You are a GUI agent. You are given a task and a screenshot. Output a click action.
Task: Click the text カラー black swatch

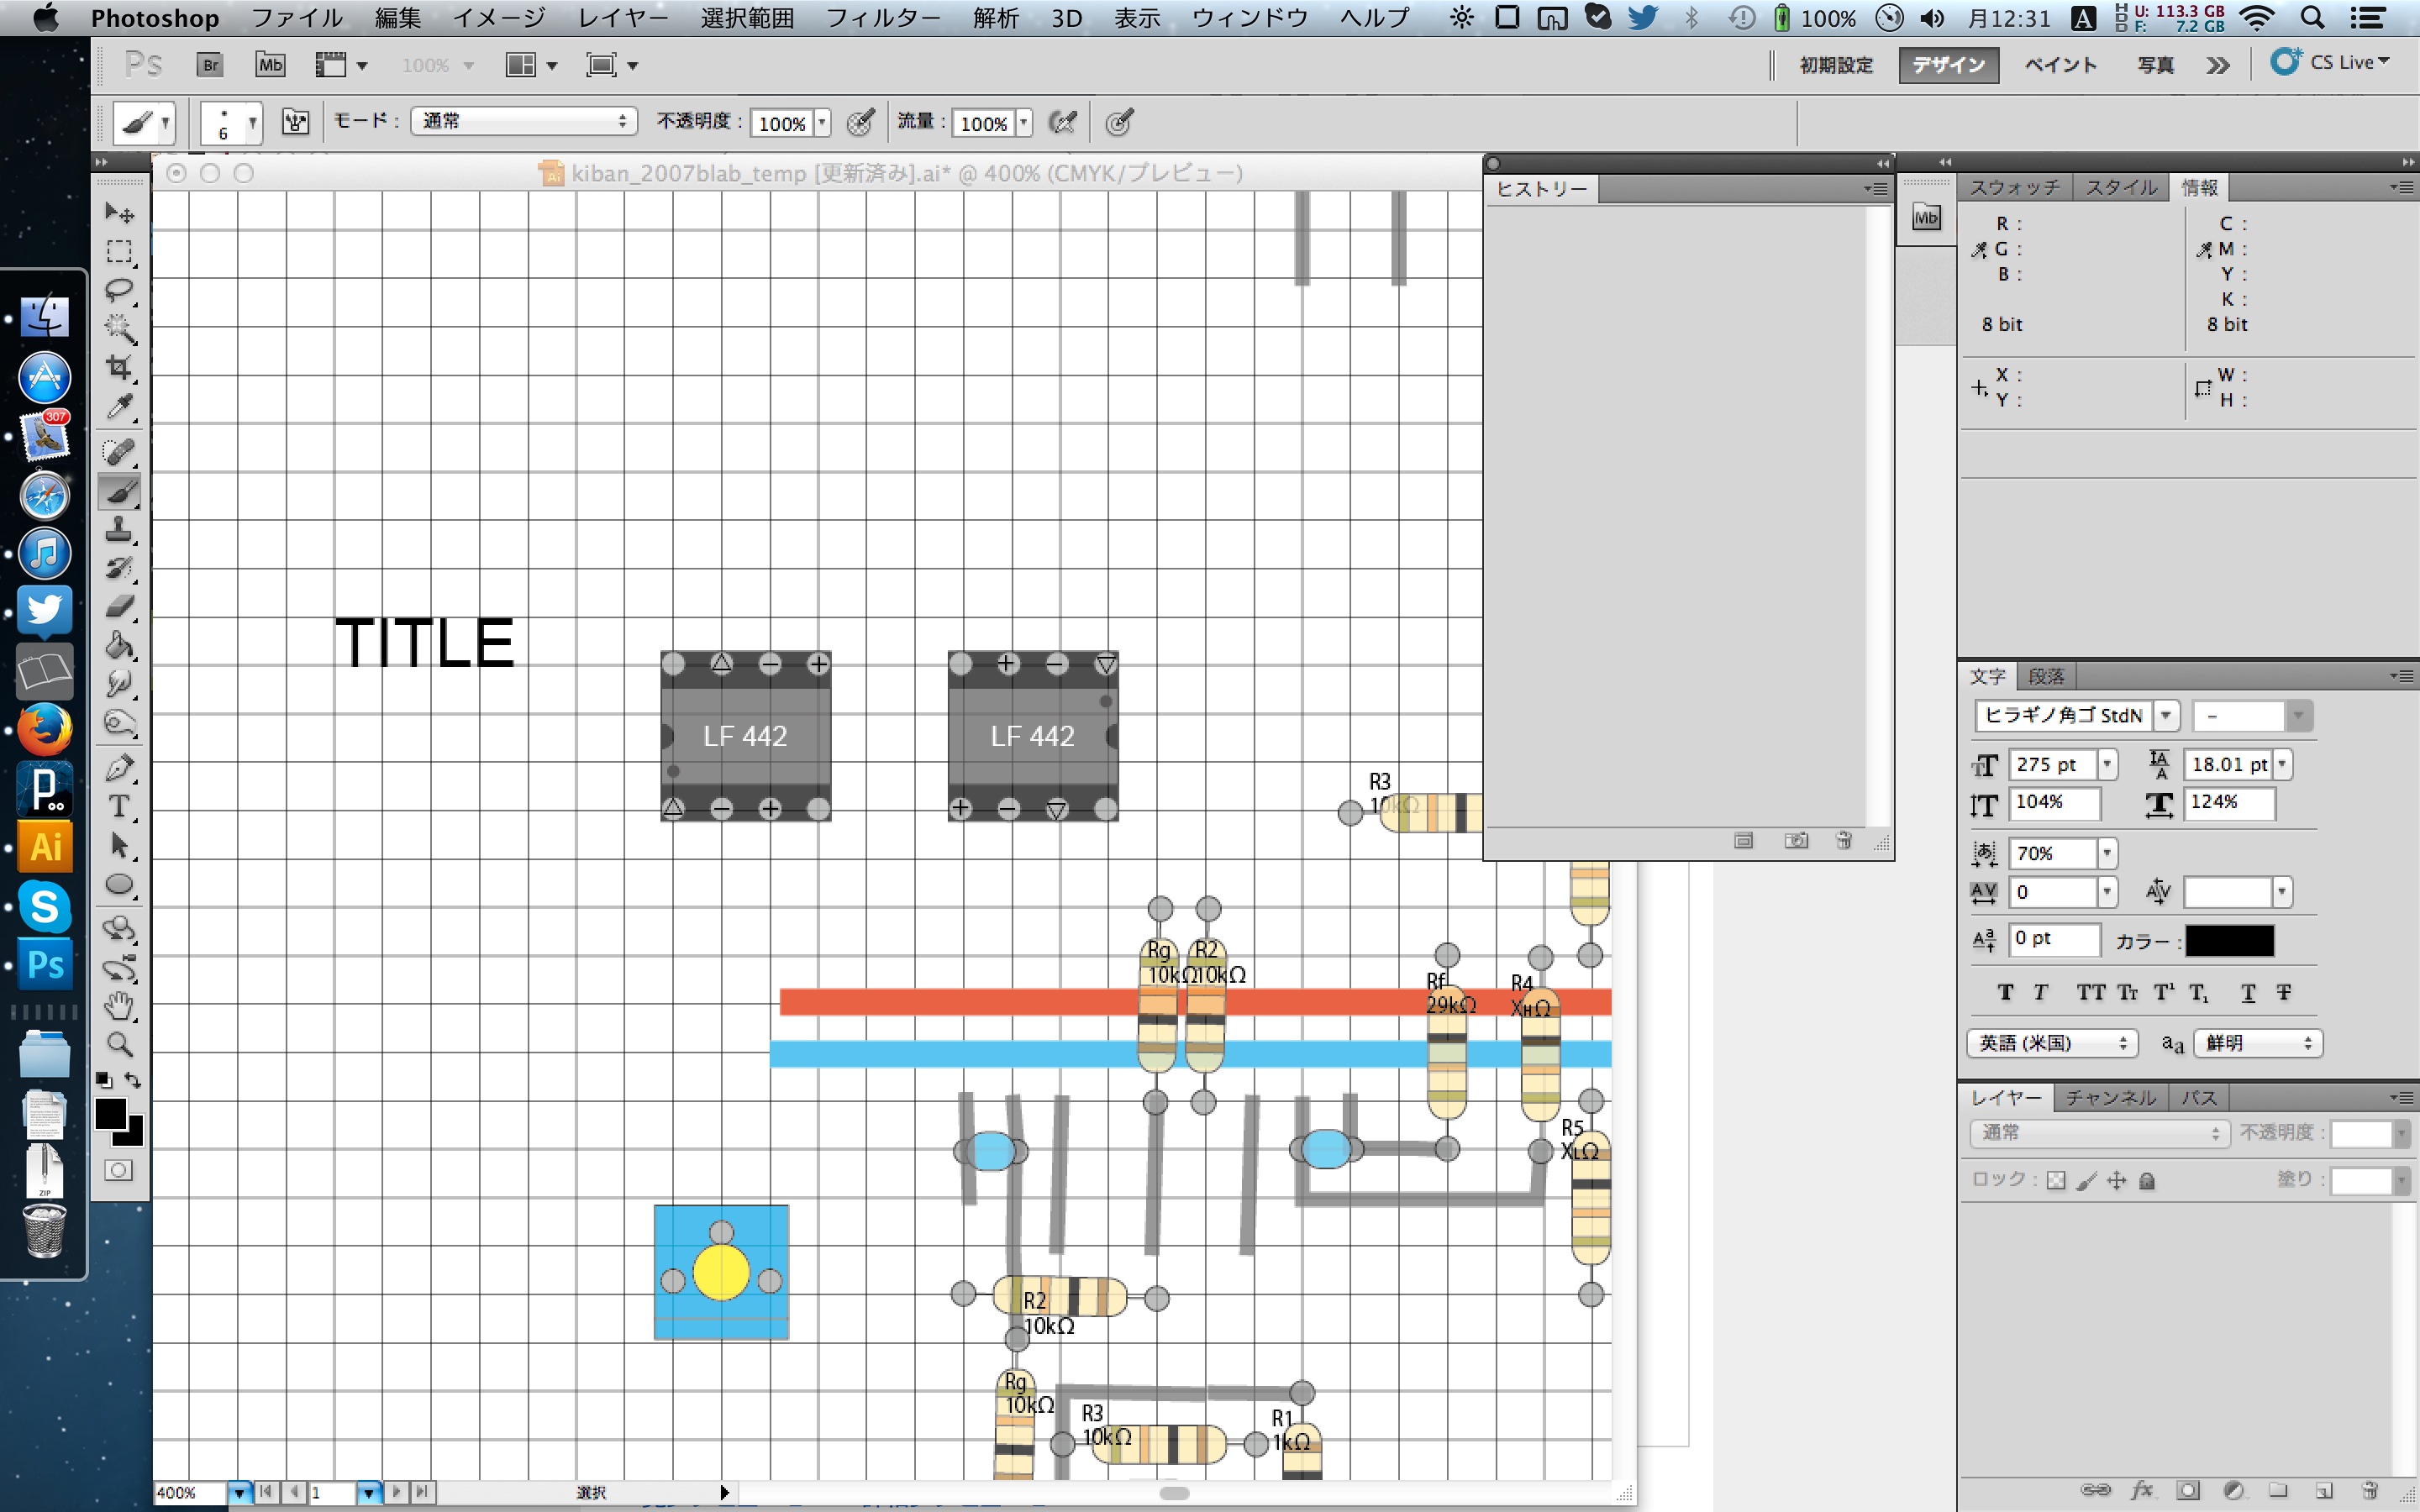click(2229, 941)
